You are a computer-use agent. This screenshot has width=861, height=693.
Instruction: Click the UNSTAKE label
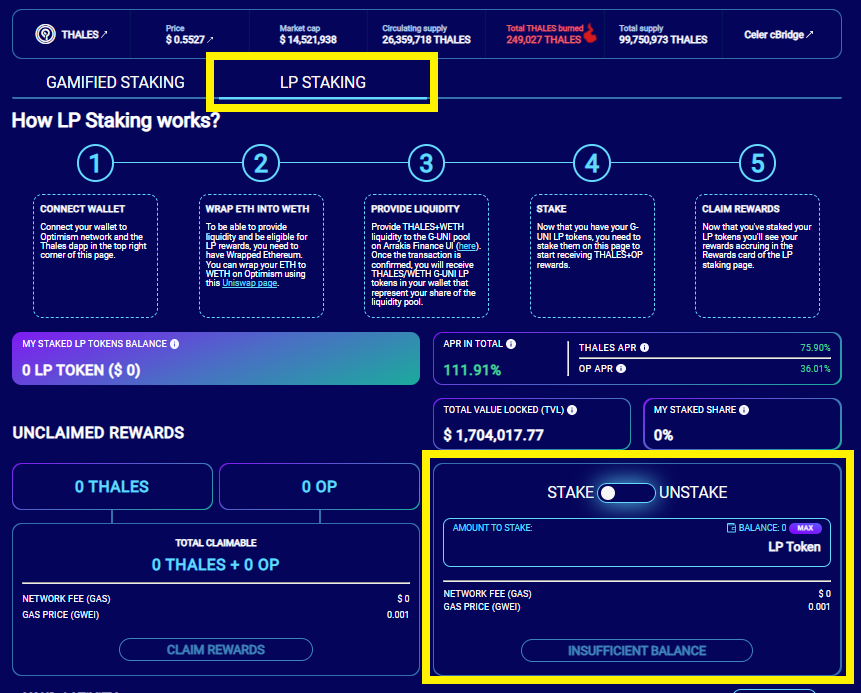click(693, 493)
